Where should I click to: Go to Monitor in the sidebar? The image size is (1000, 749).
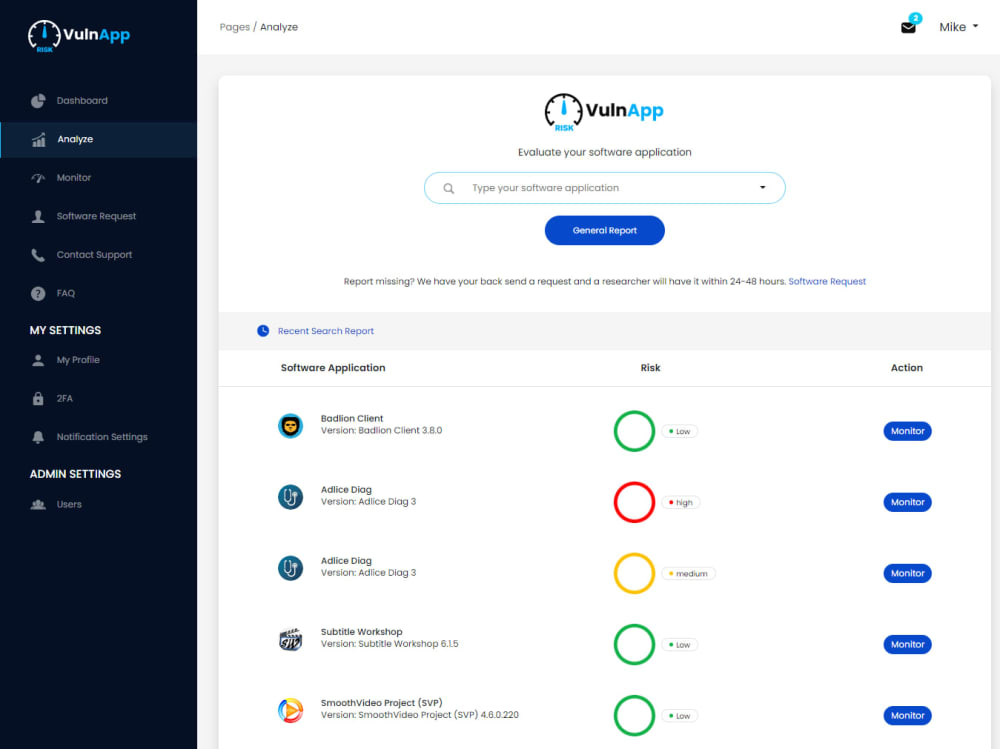pyautogui.click(x=98, y=178)
